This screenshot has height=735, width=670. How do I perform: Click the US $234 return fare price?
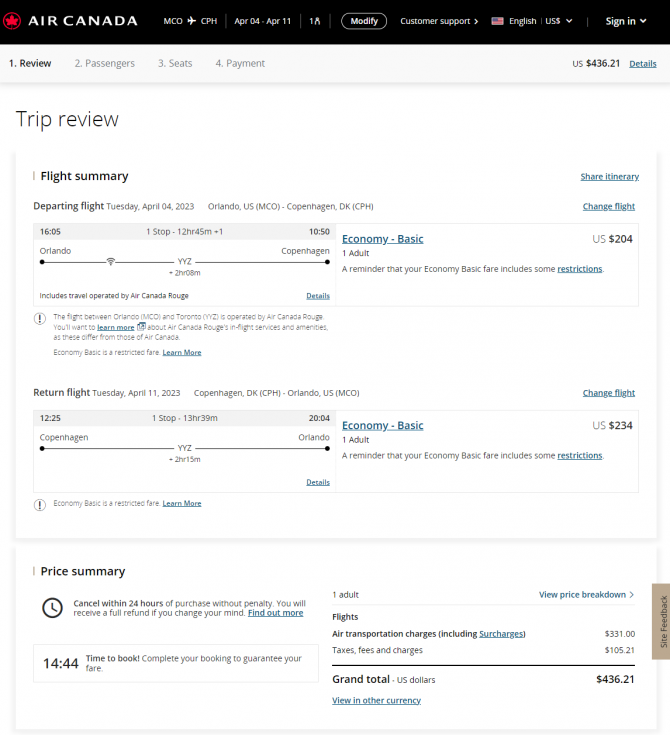pyautogui.click(x=612, y=426)
